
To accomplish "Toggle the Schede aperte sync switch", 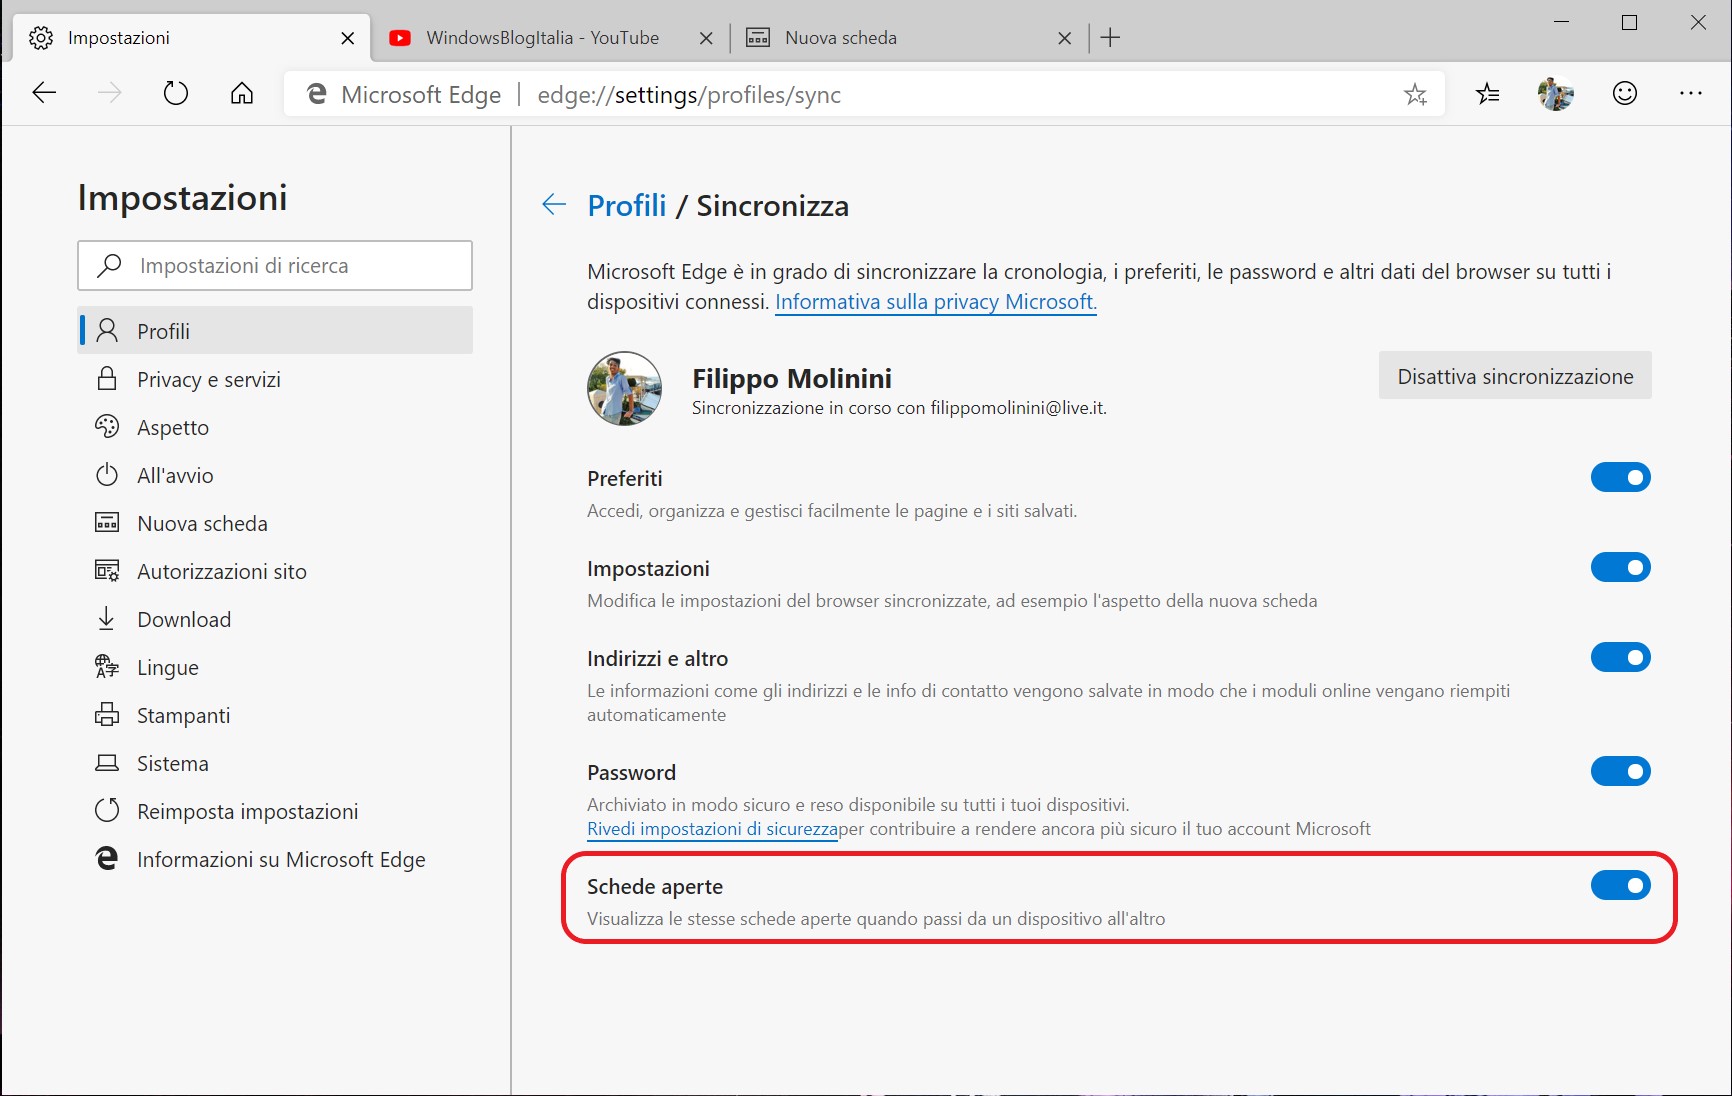I will (x=1621, y=885).
